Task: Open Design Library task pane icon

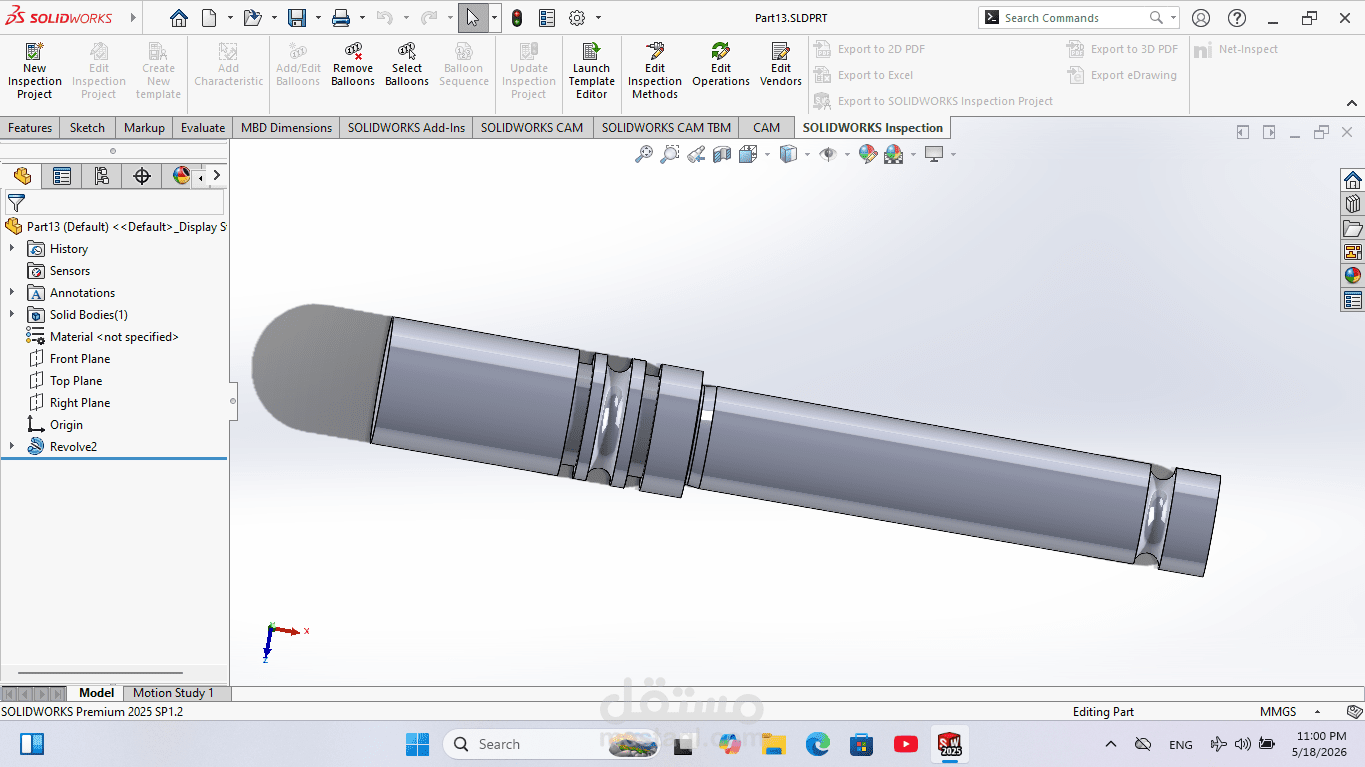Action: [1353, 204]
